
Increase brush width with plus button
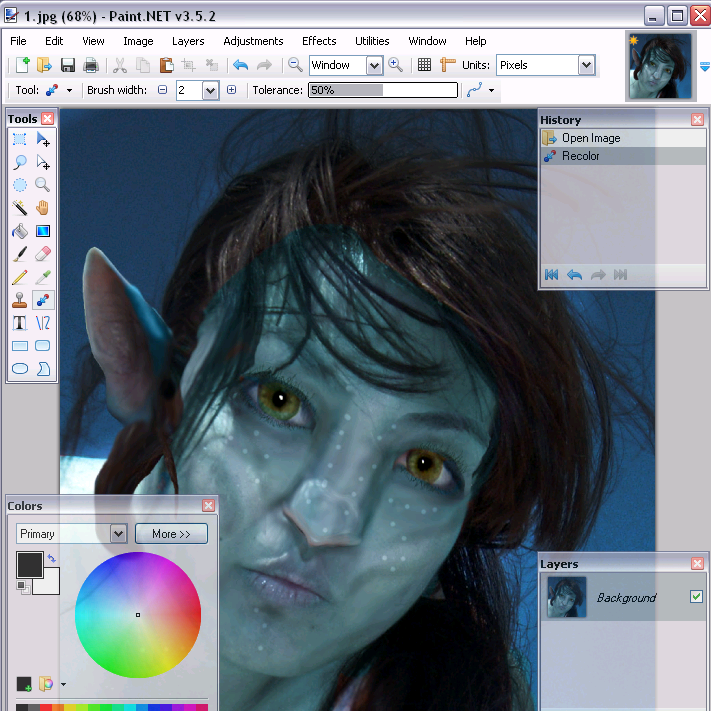coord(232,90)
